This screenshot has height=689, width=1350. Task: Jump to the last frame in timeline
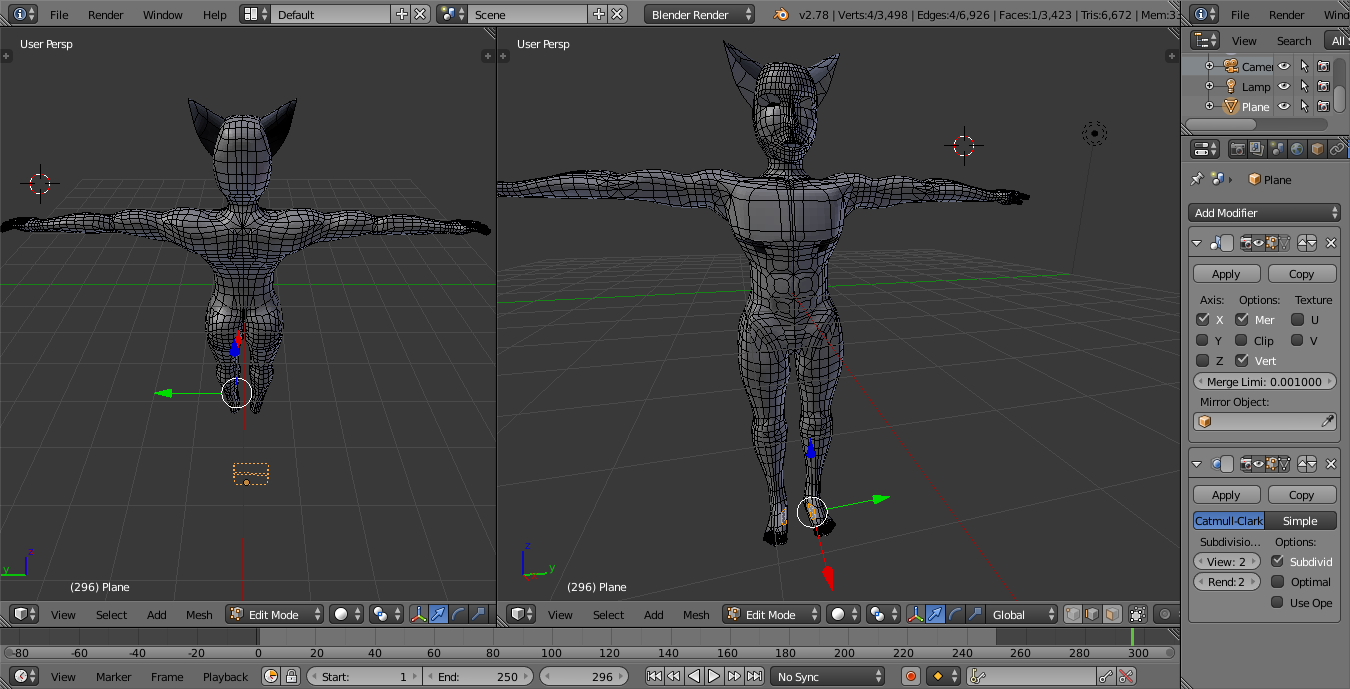click(x=755, y=677)
